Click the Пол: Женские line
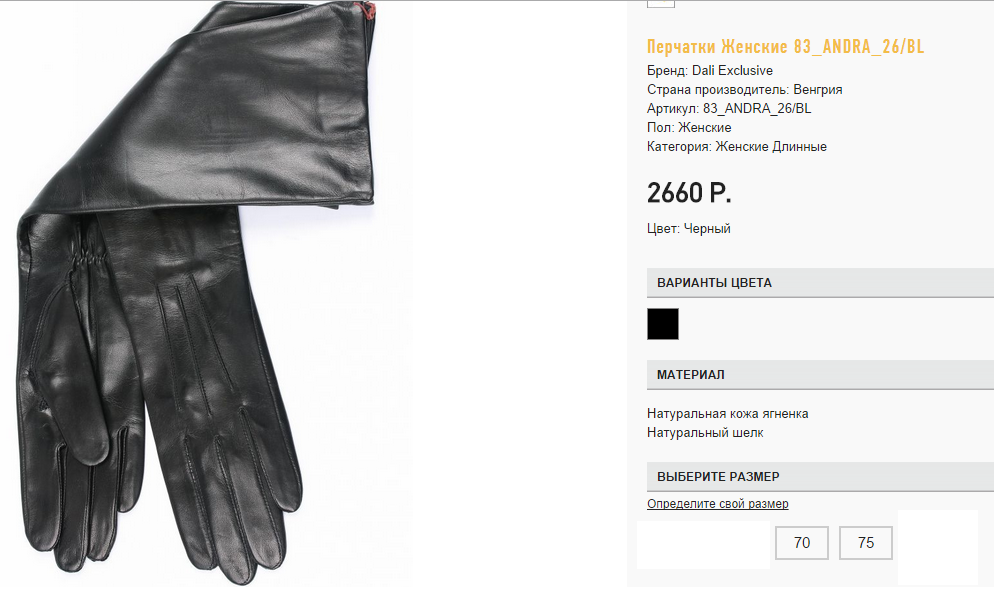This screenshot has height=599, width=994. click(689, 127)
